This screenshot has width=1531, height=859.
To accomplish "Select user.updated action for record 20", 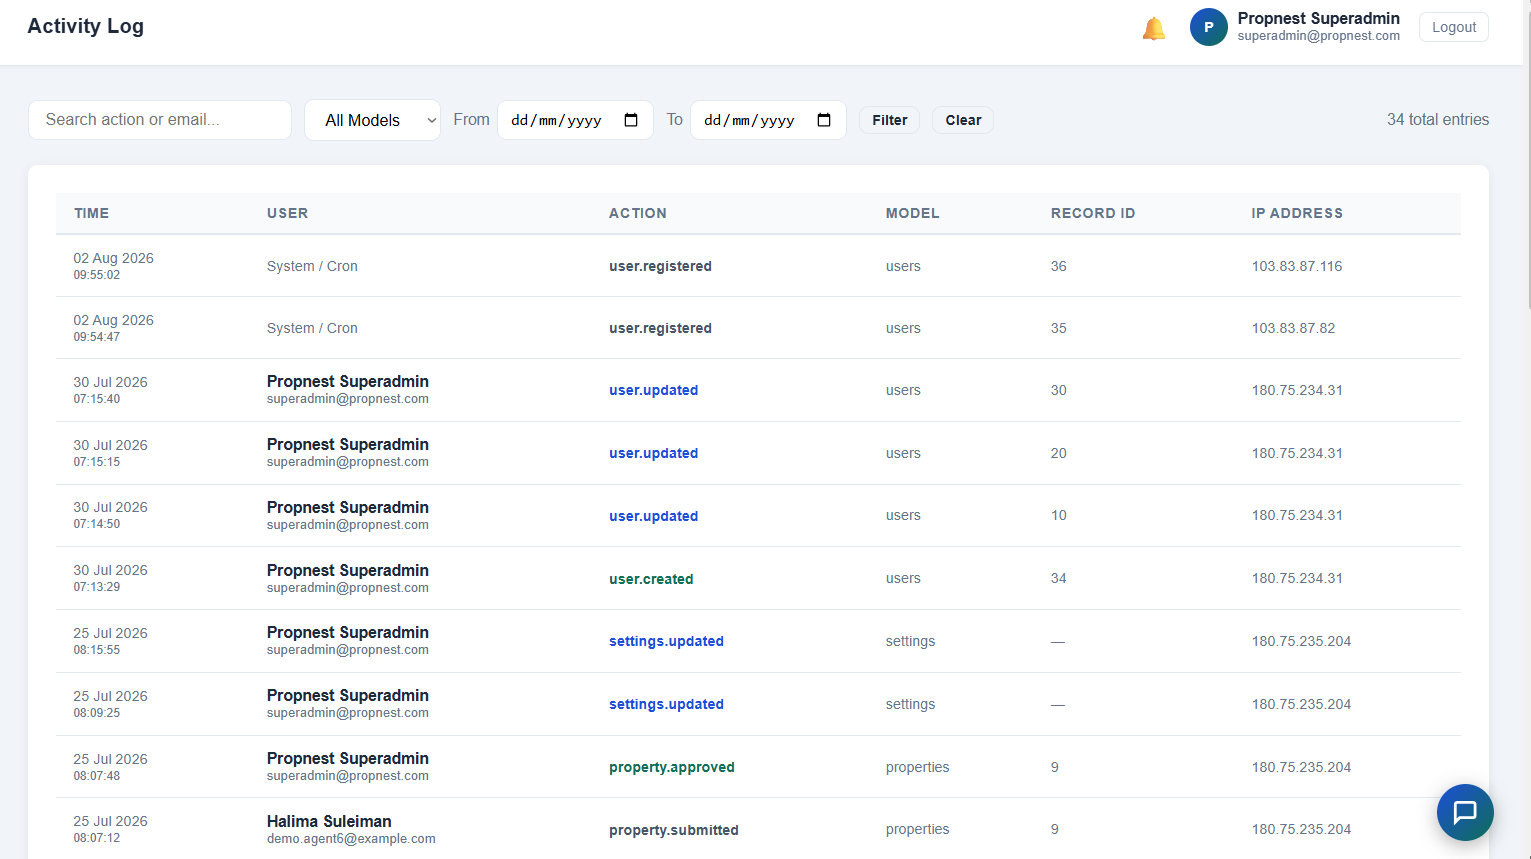I will coord(654,453).
